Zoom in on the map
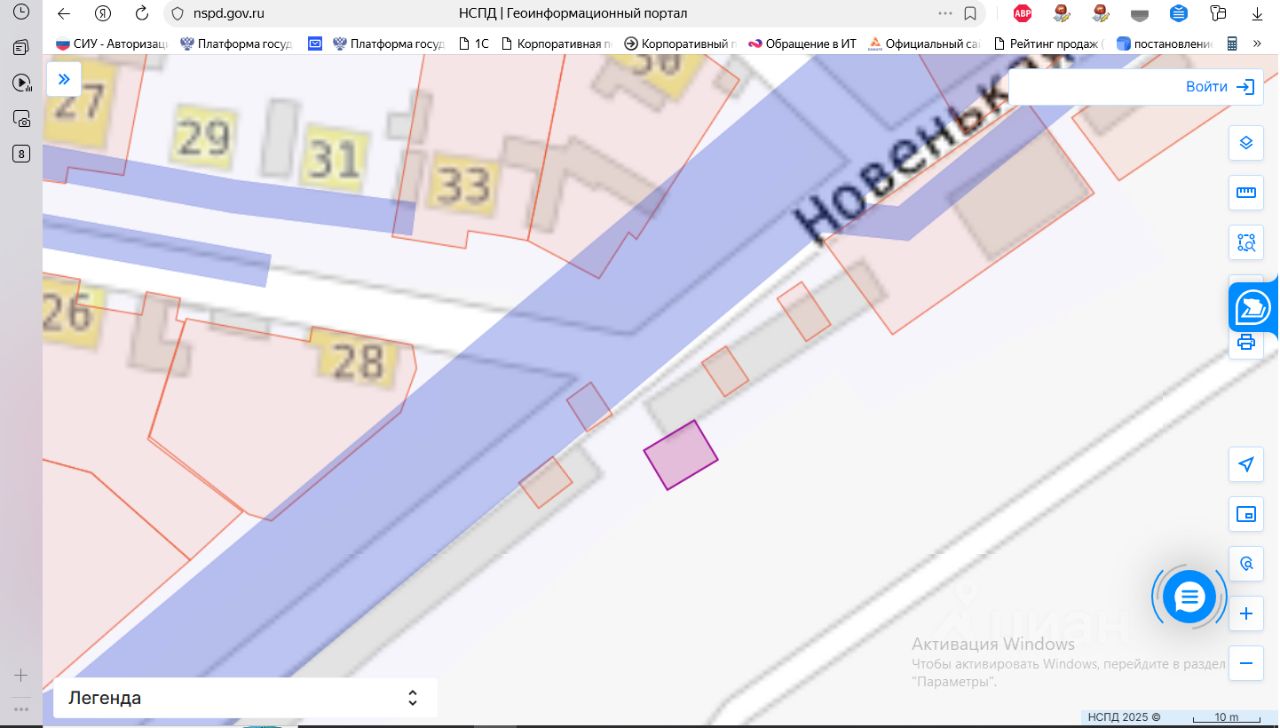 pyautogui.click(x=1246, y=613)
